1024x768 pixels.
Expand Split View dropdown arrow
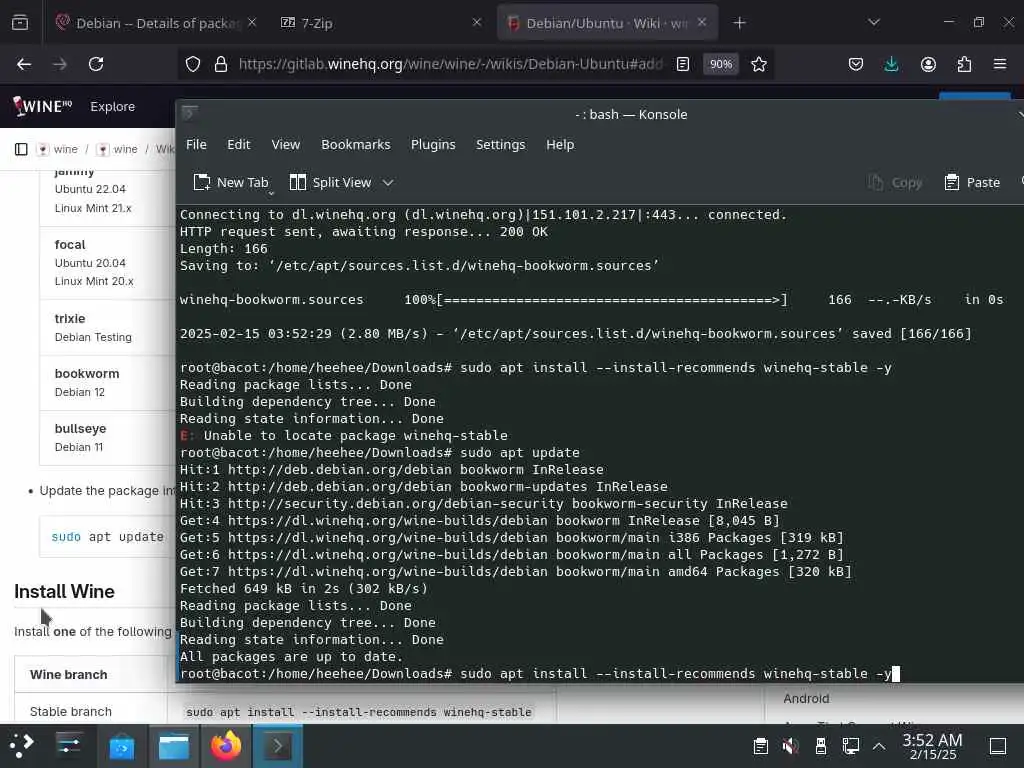coord(388,183)
